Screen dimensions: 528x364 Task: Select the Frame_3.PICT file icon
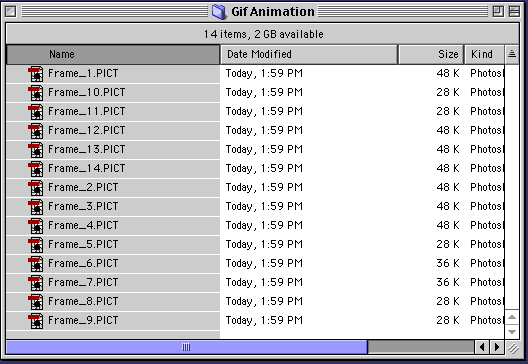click(36, 207)
